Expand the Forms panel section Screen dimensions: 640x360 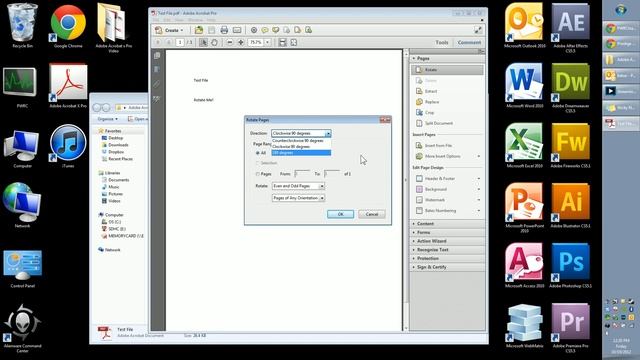[447, 232]
